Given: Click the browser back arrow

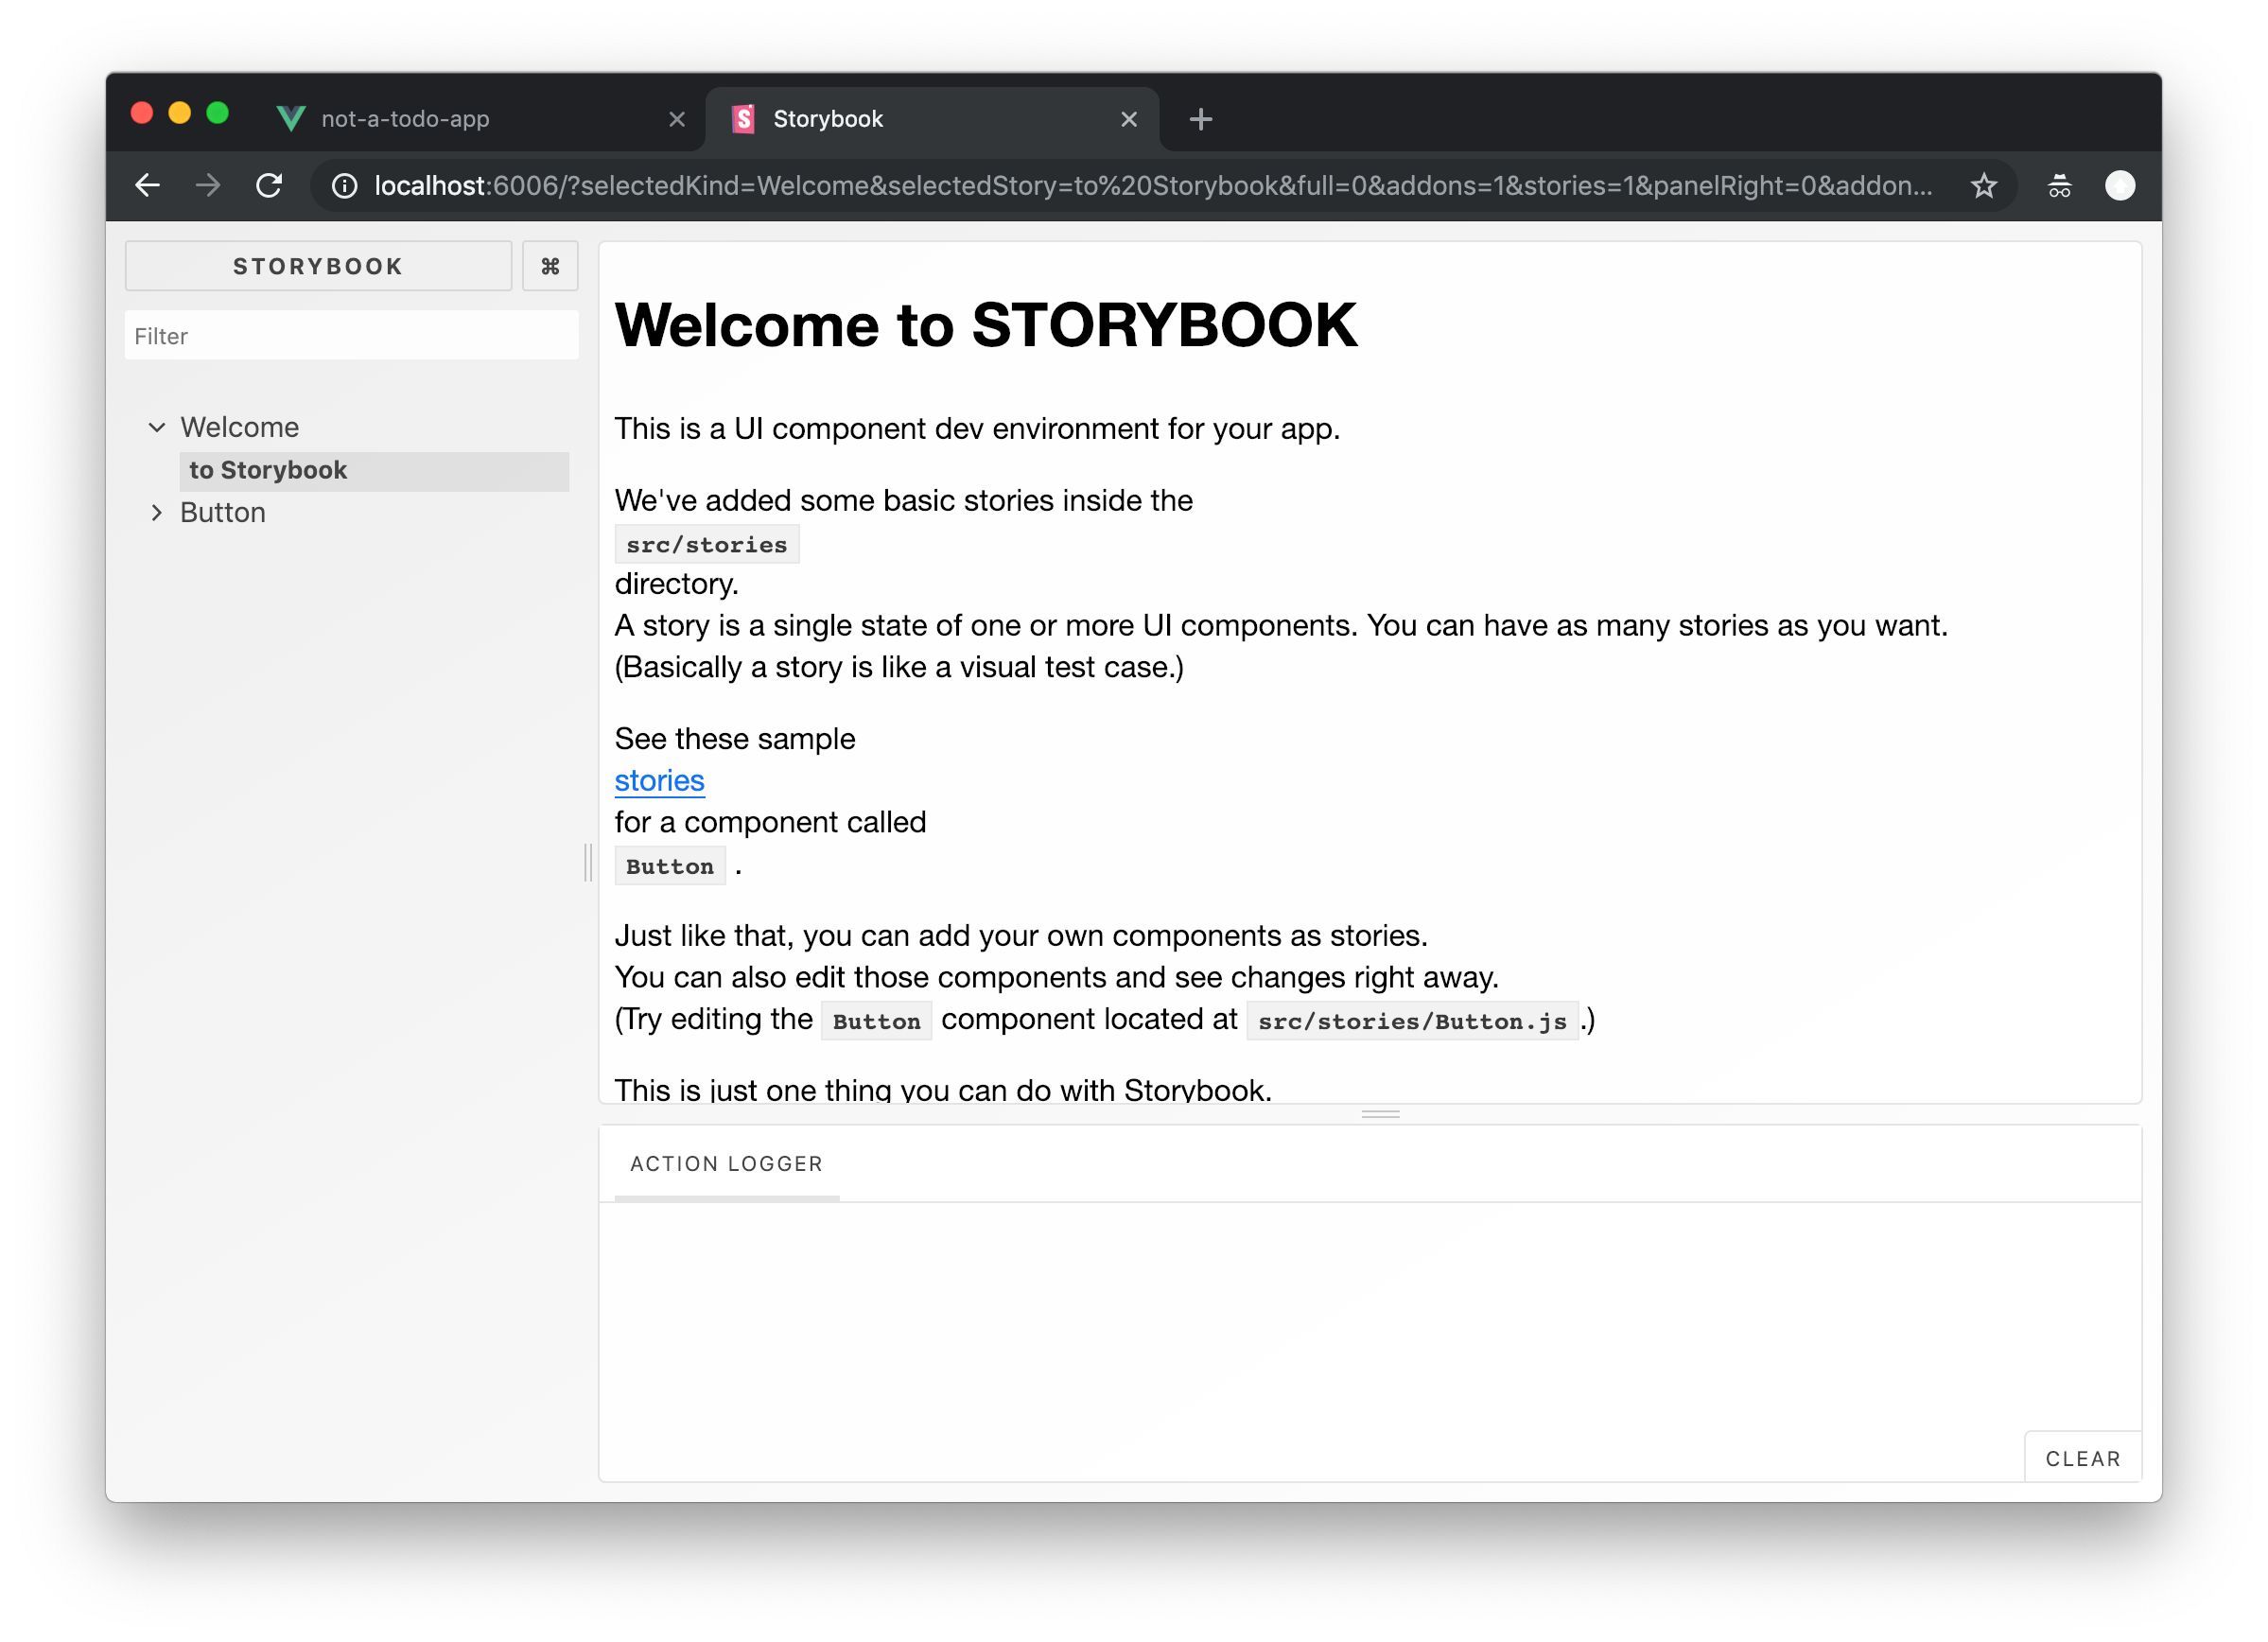Looking at the screenshot, I should click(x=148, y=185).
